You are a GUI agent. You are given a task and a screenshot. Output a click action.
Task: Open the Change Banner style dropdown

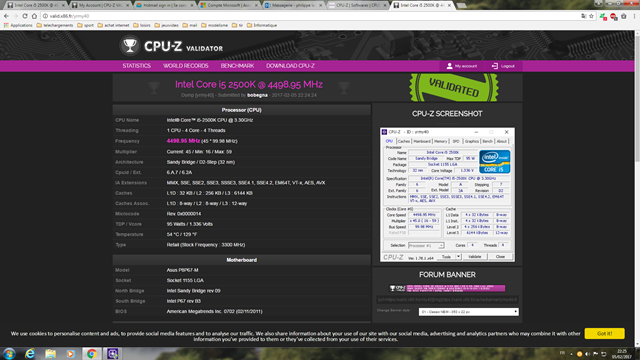pos(469,312)
